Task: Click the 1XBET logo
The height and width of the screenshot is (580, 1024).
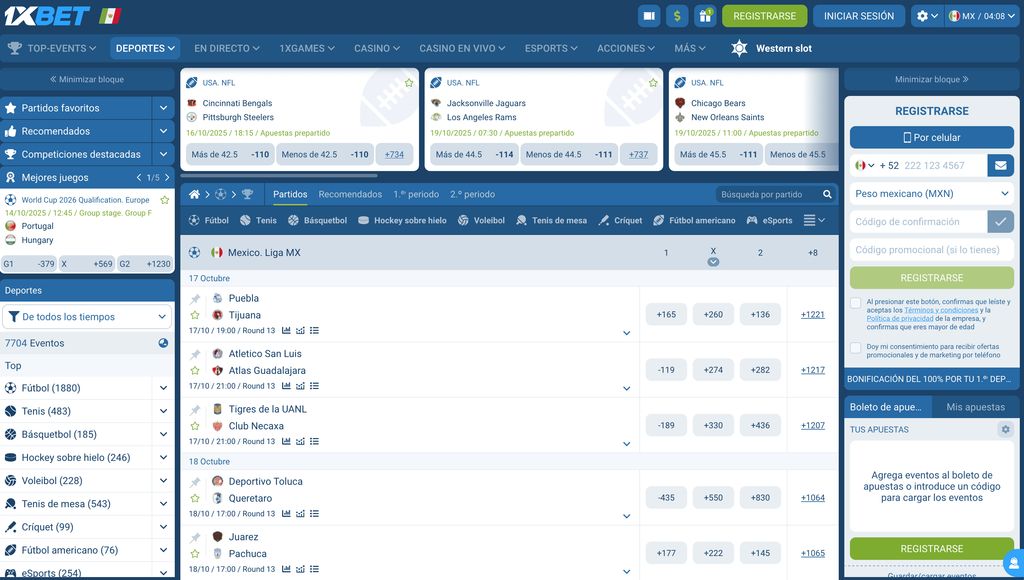Action: [47, 16]
